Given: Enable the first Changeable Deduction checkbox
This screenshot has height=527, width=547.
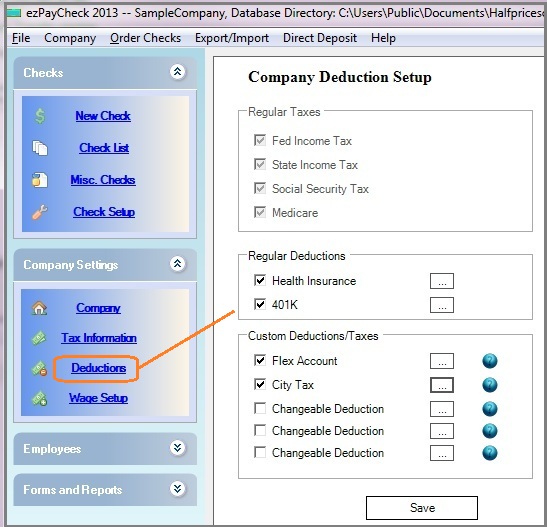Looking at the screenshot, I should click(260, 408).
